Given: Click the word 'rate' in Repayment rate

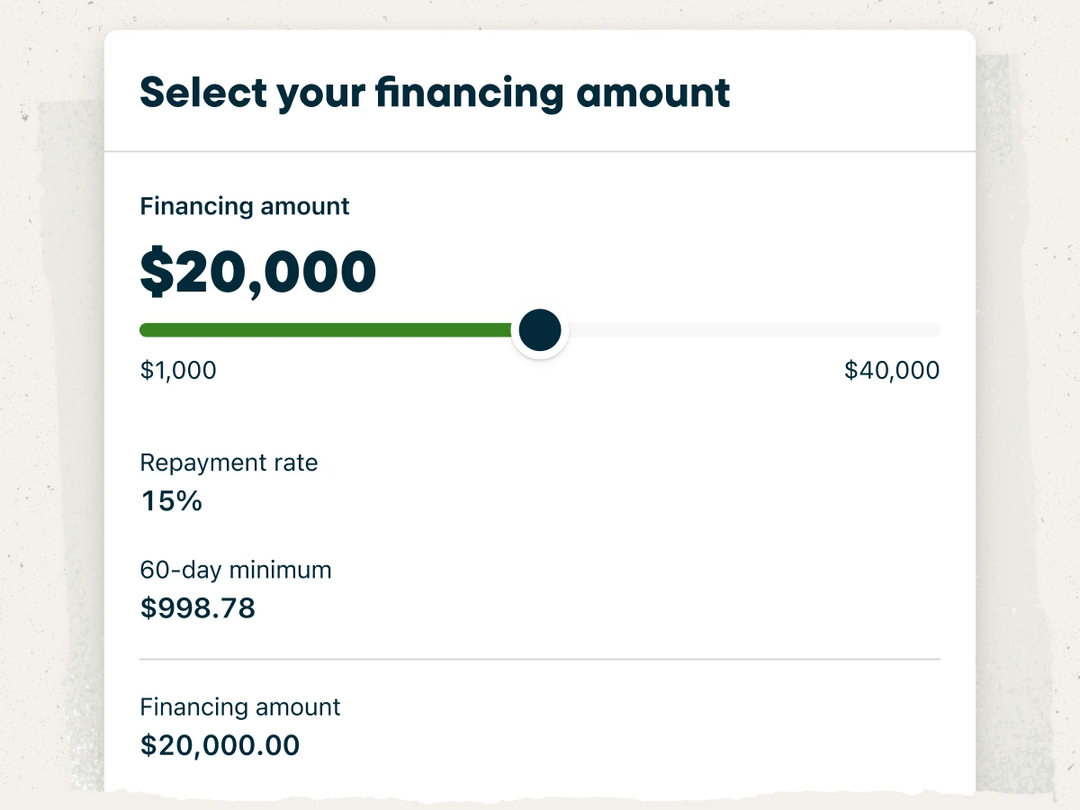Looking at the screenshot, I should click(x=297, y=463).
